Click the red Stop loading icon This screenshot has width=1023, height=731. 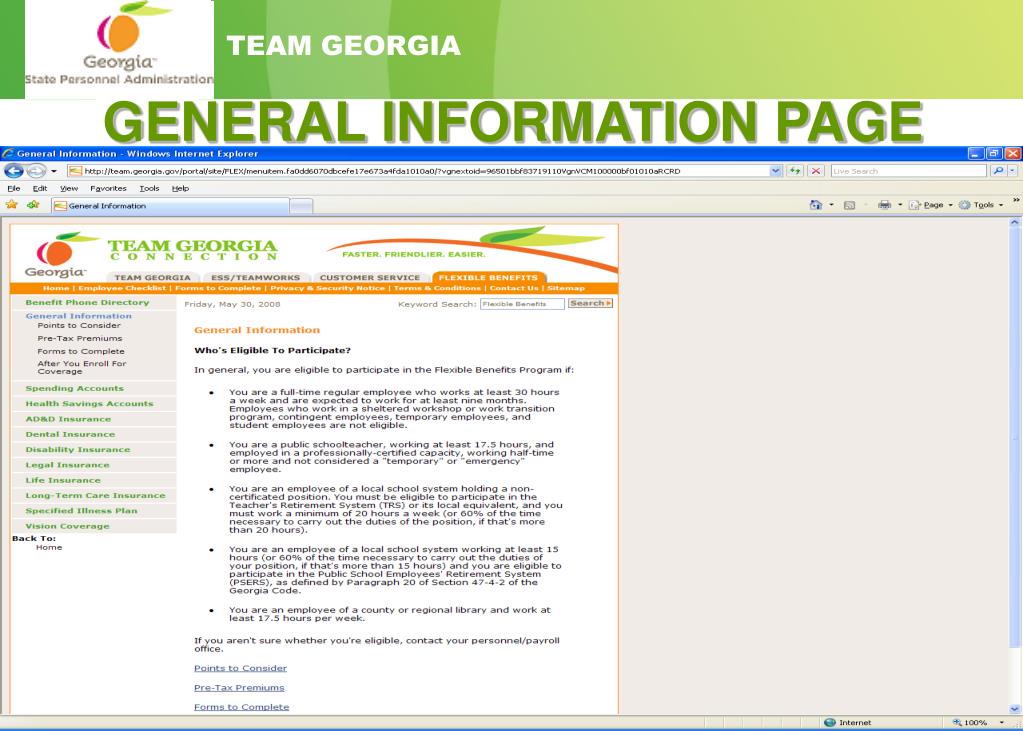816,171
